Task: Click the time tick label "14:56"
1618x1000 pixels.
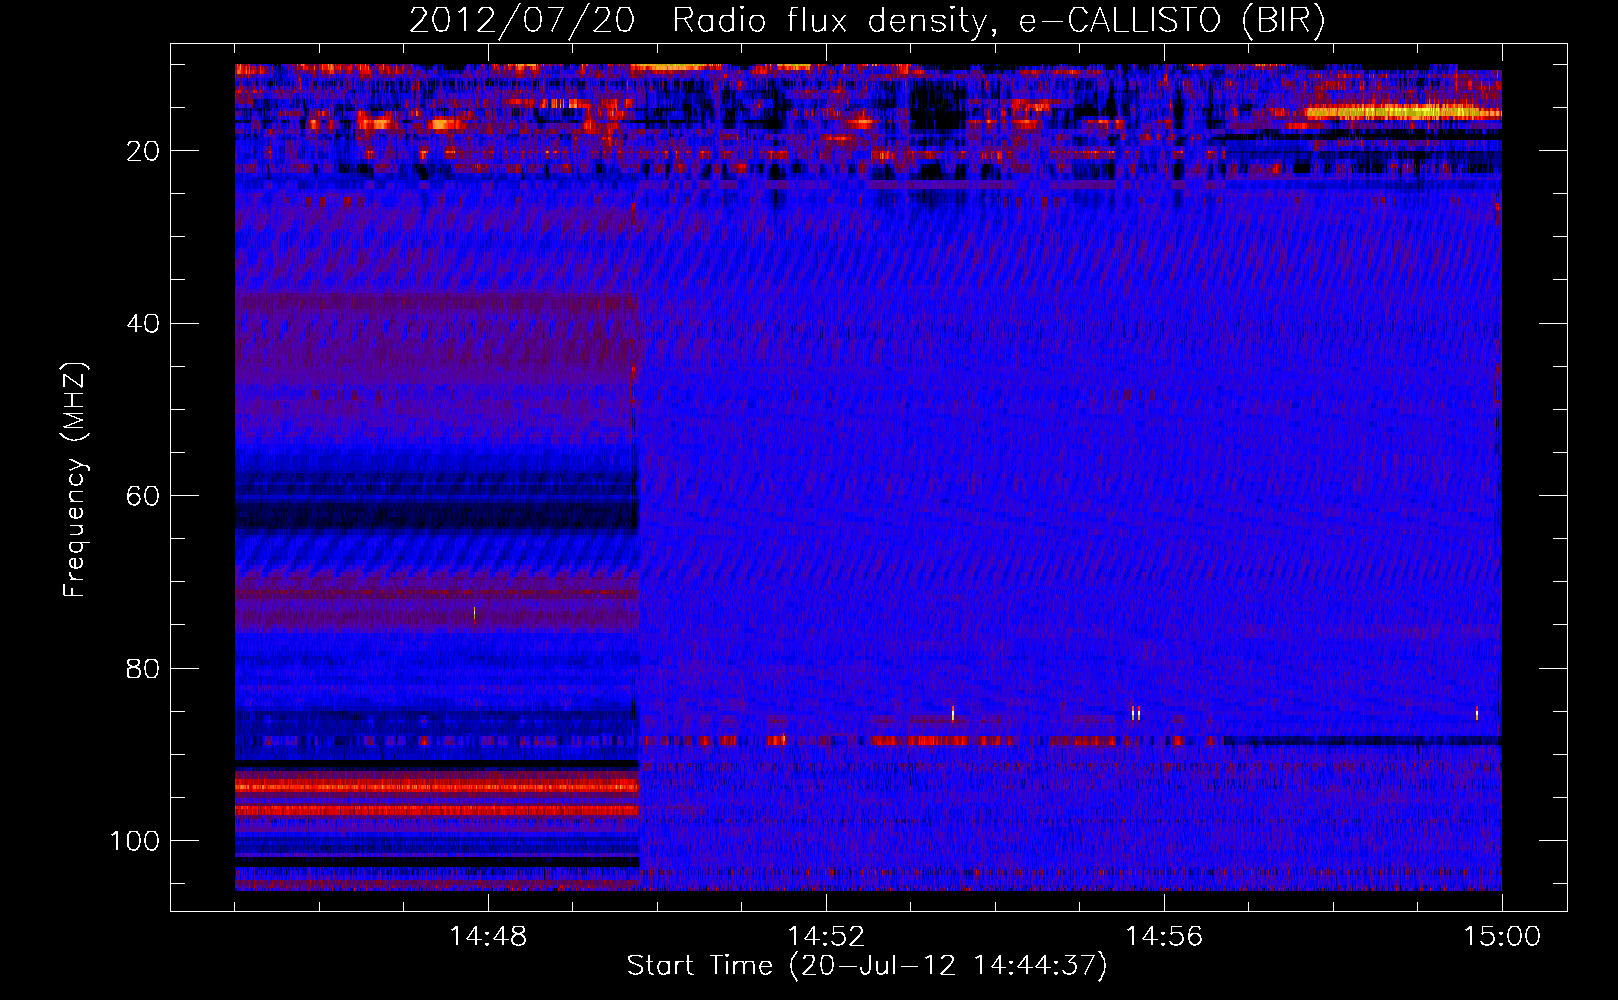Action: point(1164,937)
